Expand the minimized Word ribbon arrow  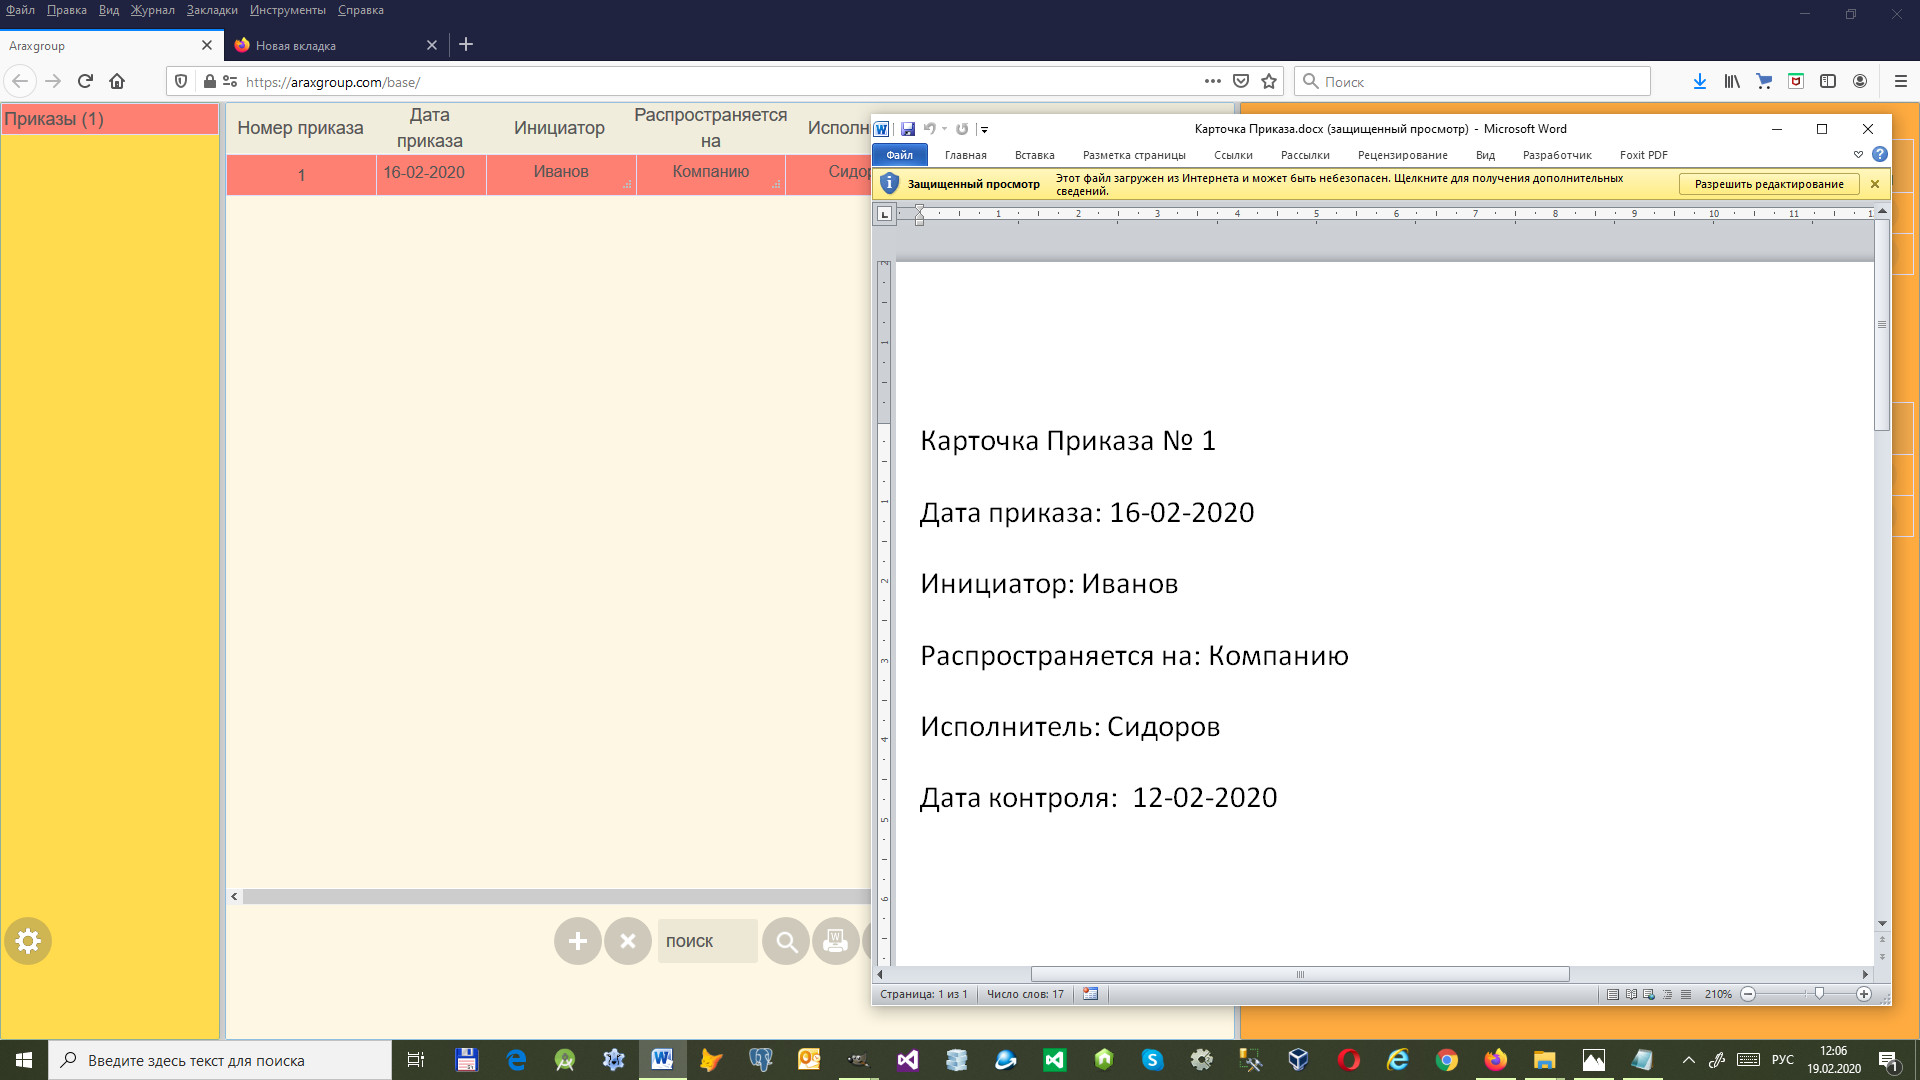point(1858,155)
